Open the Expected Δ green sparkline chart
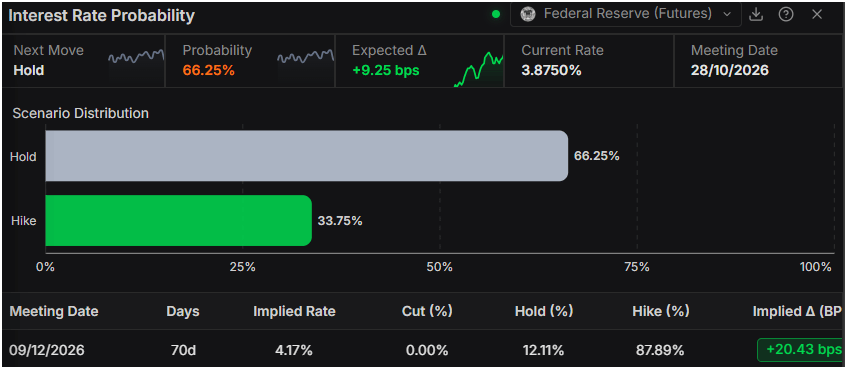The height and width of the screenshot is (369, 847). pyautogui.click(x=478, y=69)
